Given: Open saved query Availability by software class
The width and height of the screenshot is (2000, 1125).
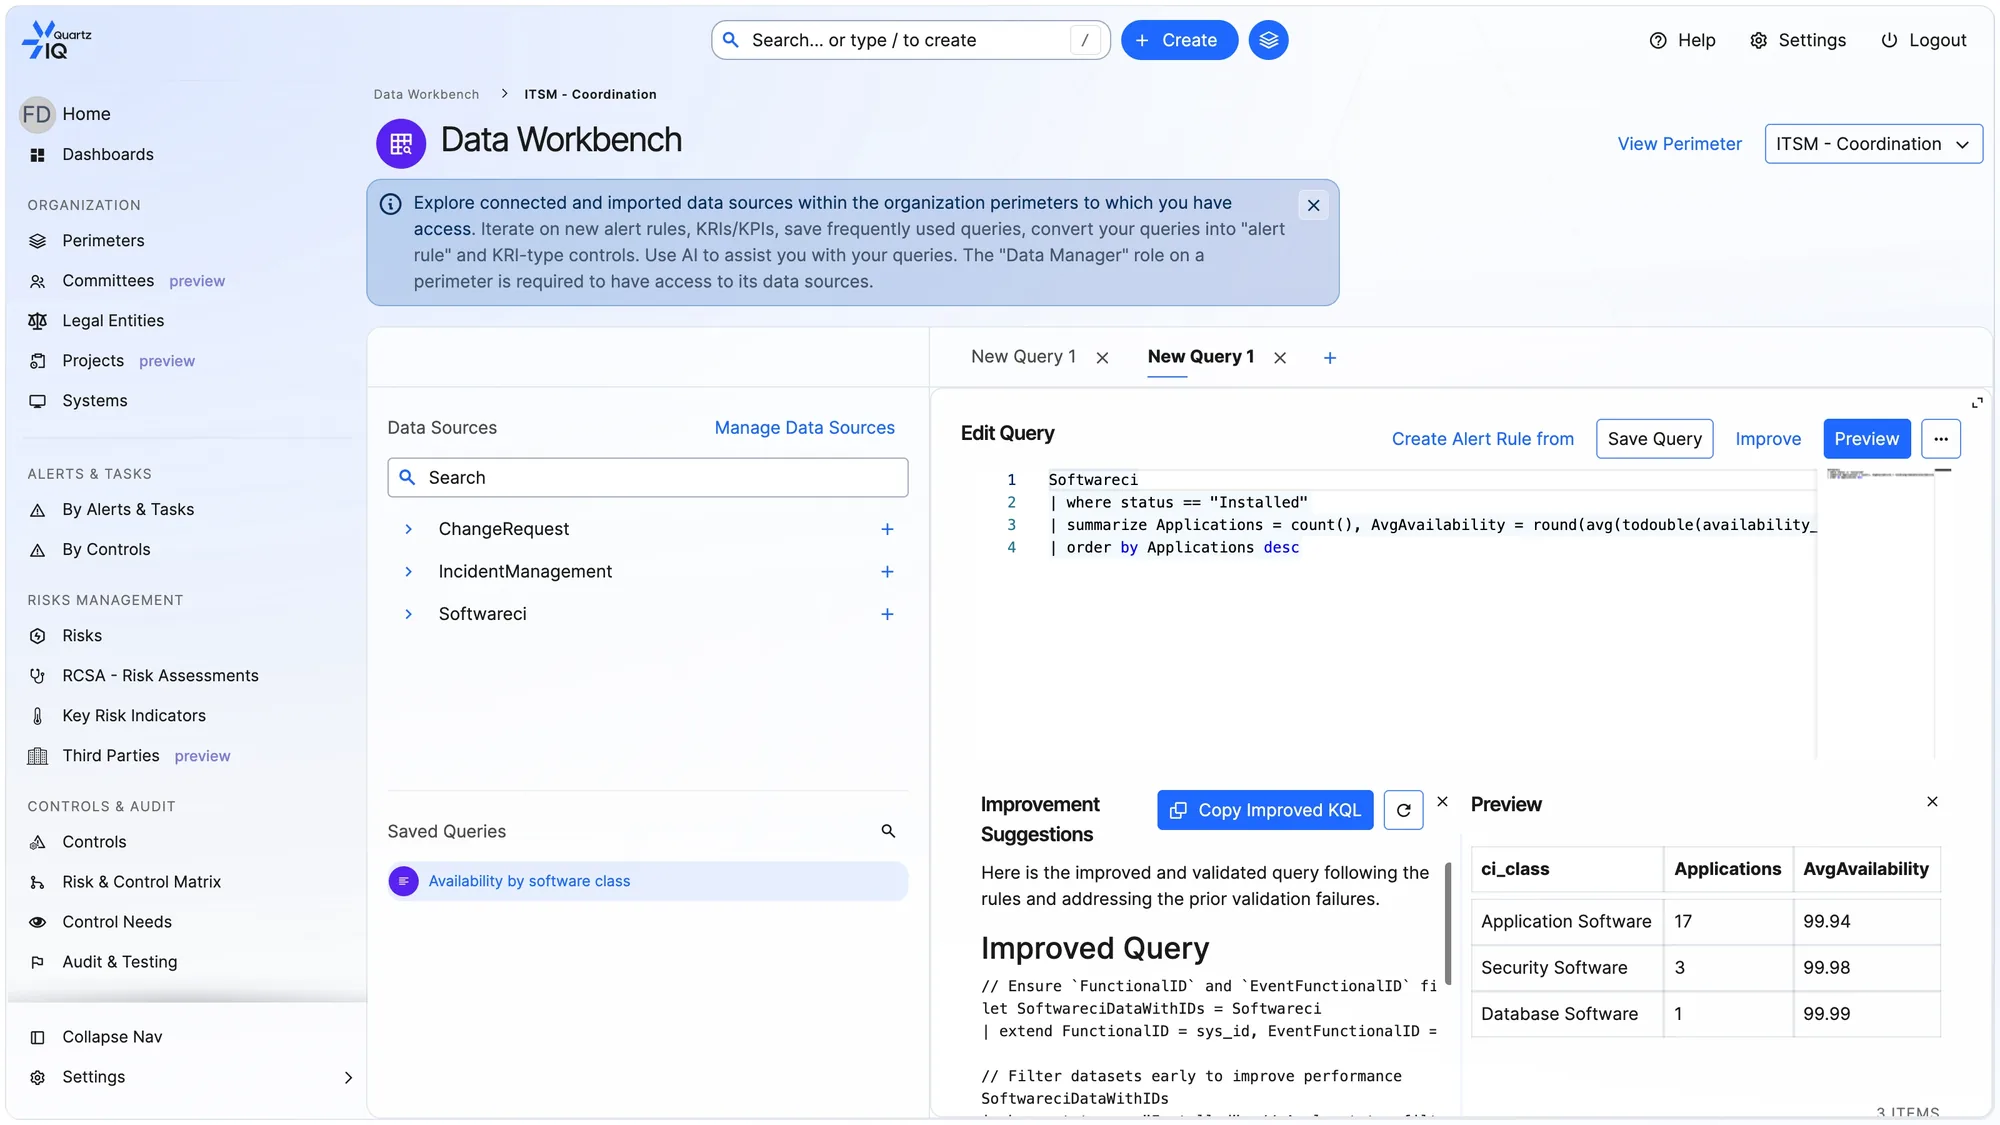Looking at the screenshot, I should pos(647,881).
